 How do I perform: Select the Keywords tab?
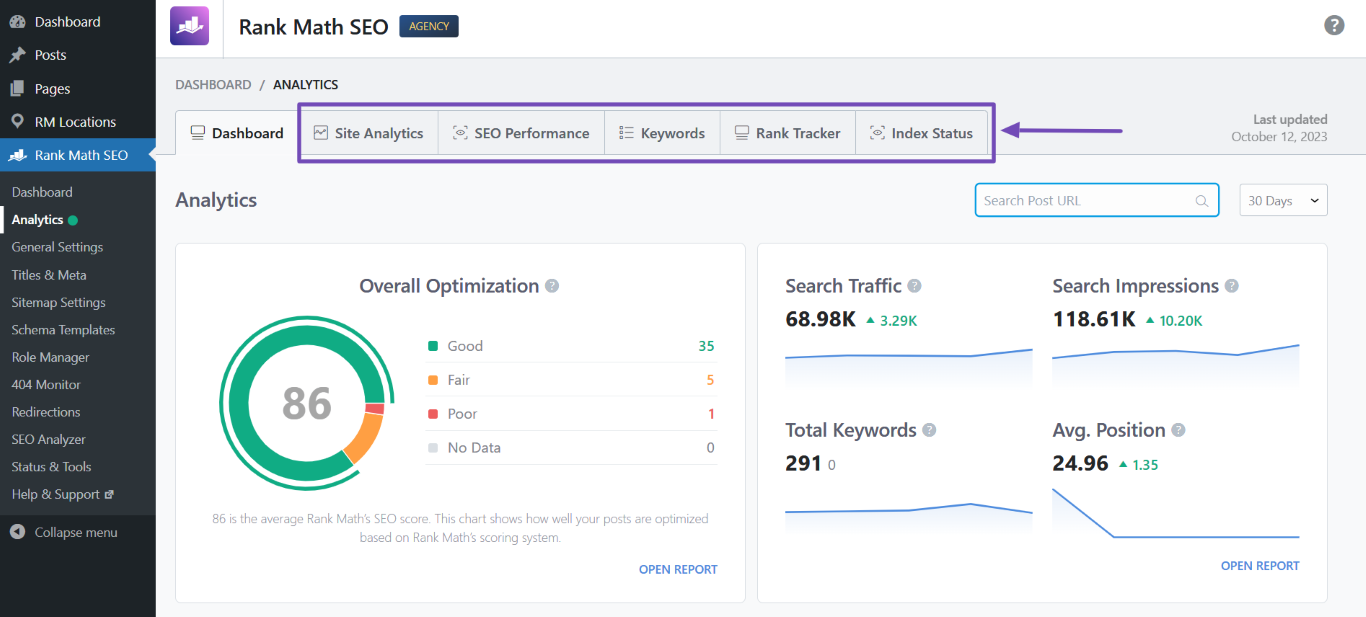tap(662, 133)
